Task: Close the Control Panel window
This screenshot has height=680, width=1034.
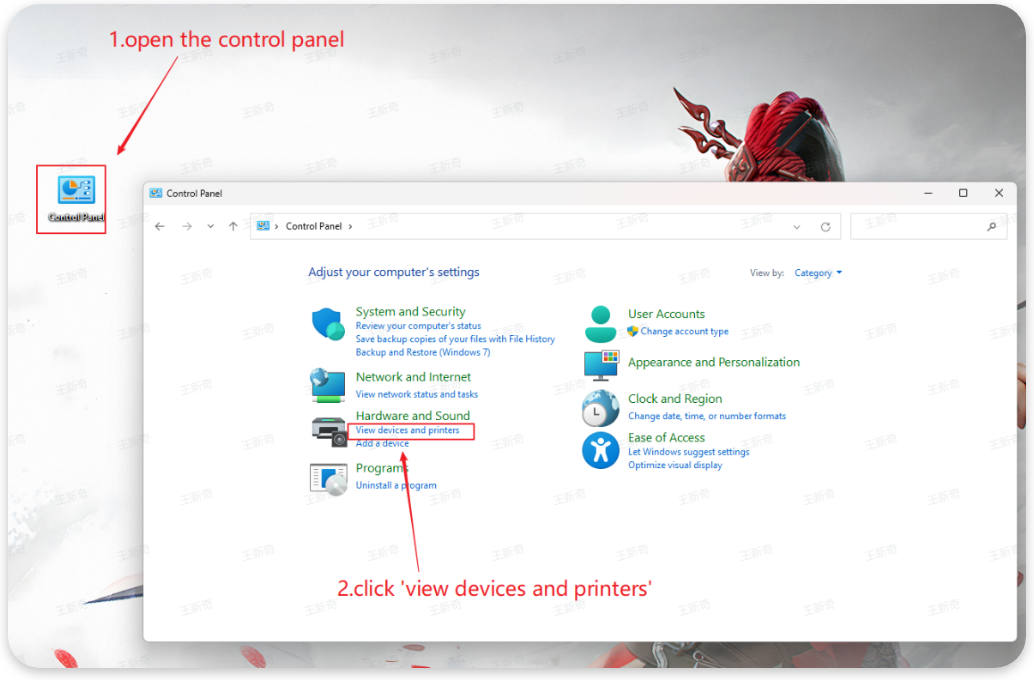Action: pyautogui.click(x=998, y=193)
